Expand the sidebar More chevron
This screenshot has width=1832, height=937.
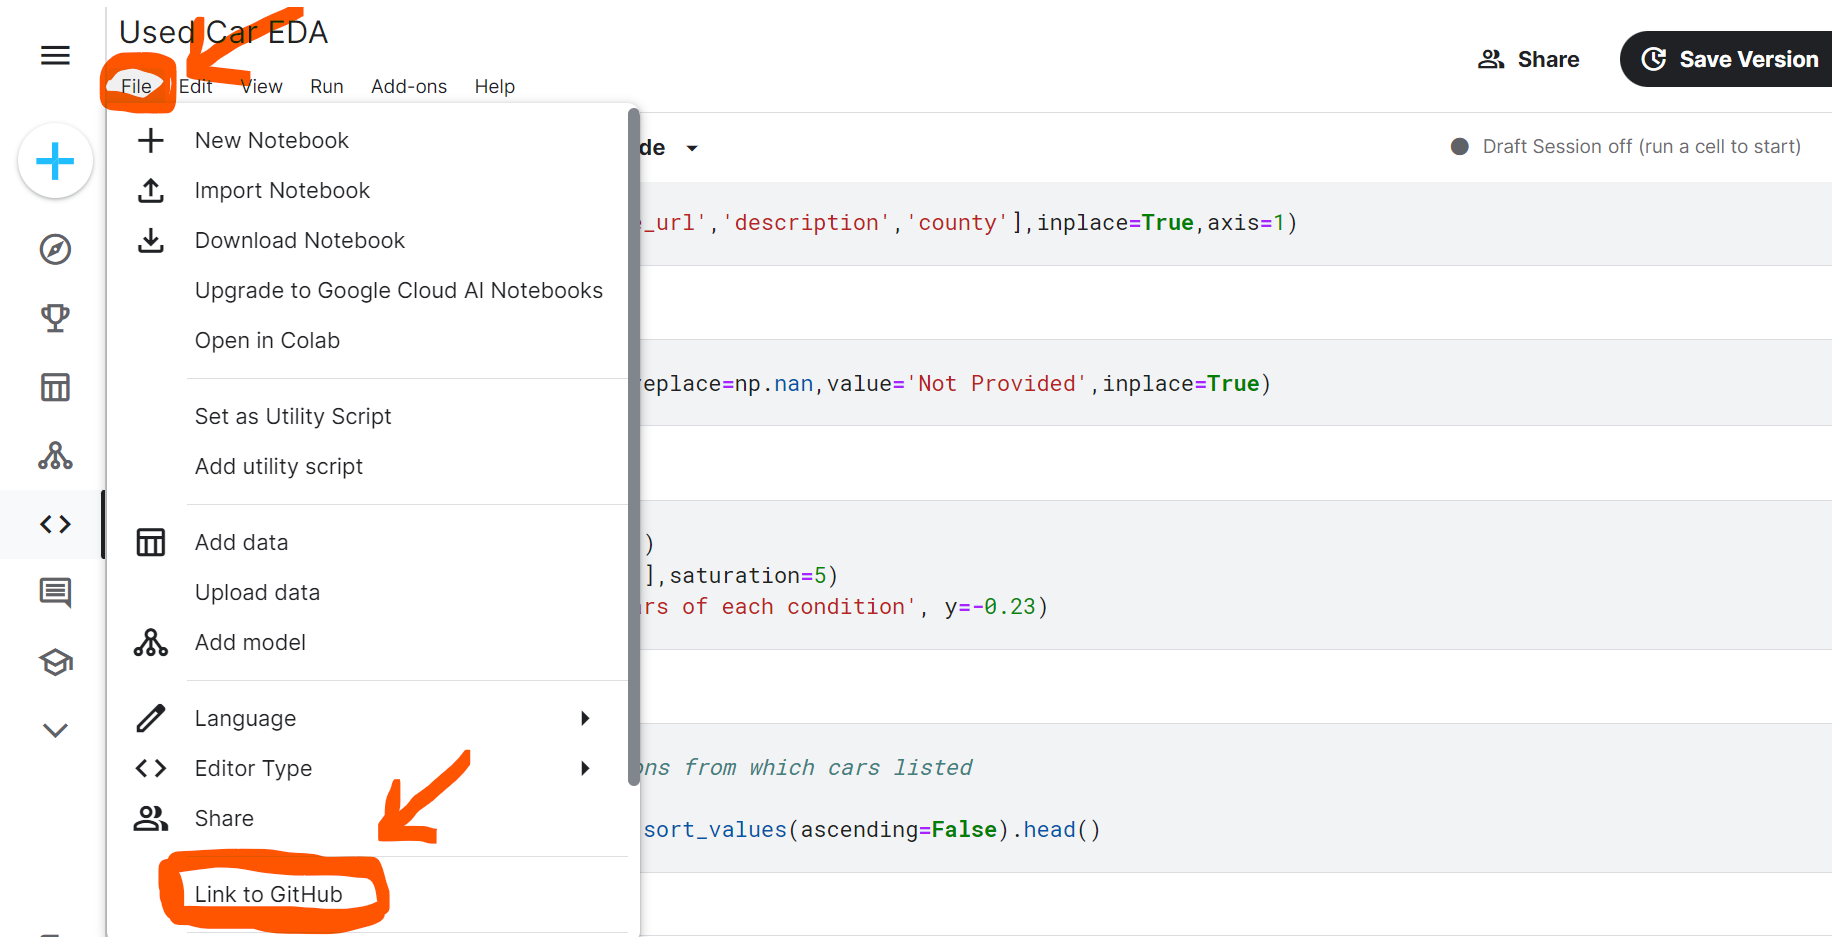pyautogui.click(x=55, y=730)
